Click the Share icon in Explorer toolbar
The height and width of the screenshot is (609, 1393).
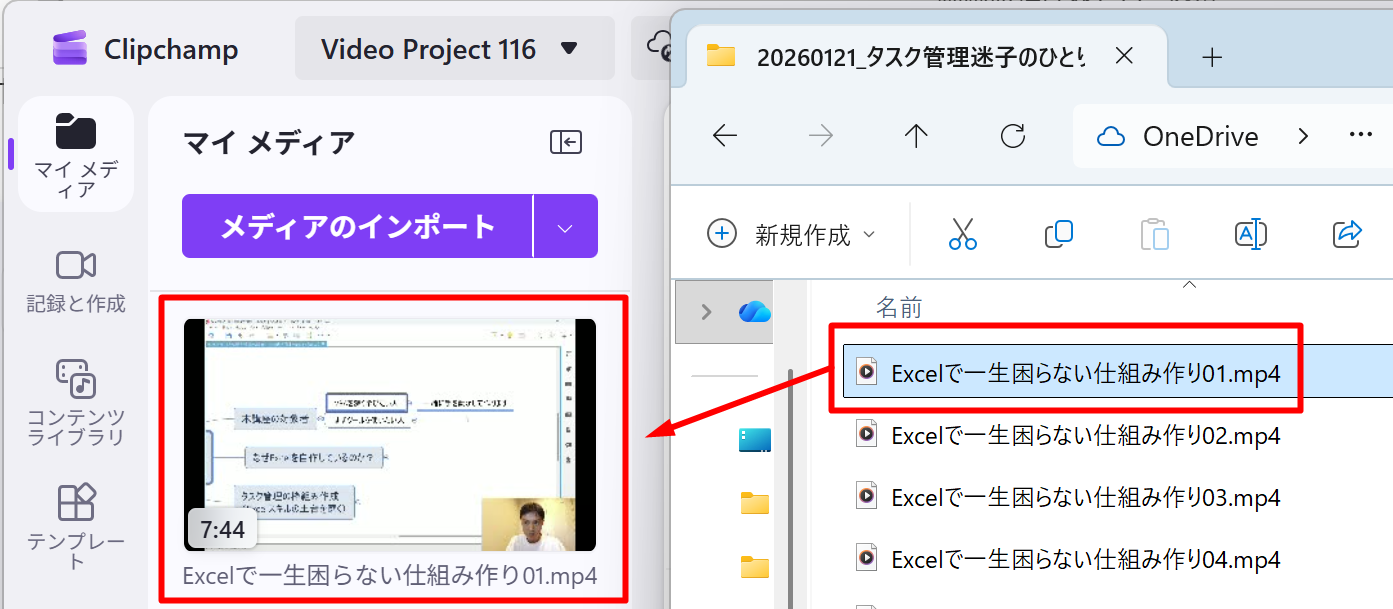(x=1347, y=234)
